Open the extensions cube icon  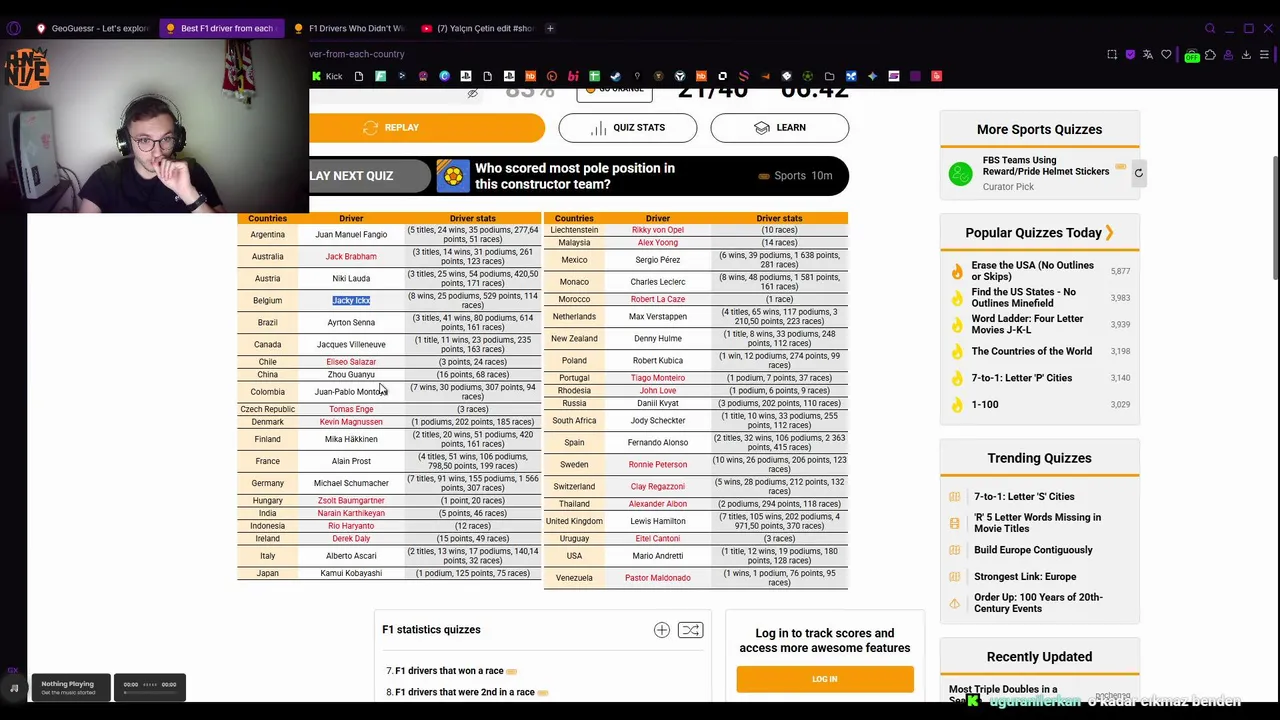(x=1210, y=55)
